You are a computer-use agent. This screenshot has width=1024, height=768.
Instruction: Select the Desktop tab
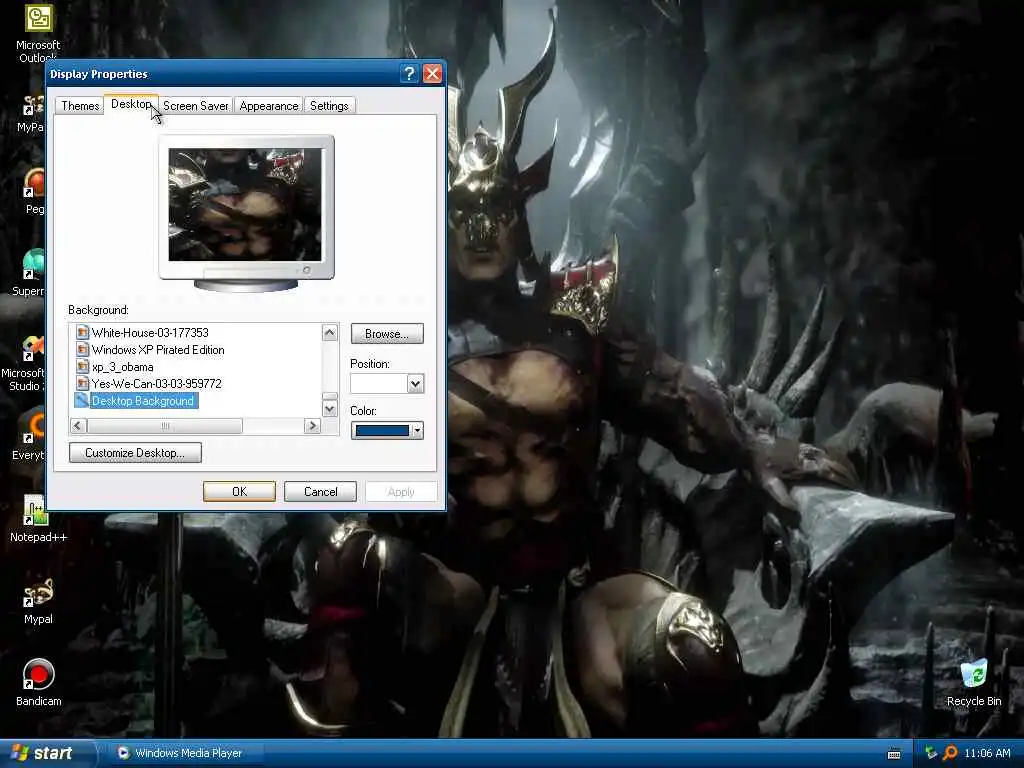coord(131,104)
